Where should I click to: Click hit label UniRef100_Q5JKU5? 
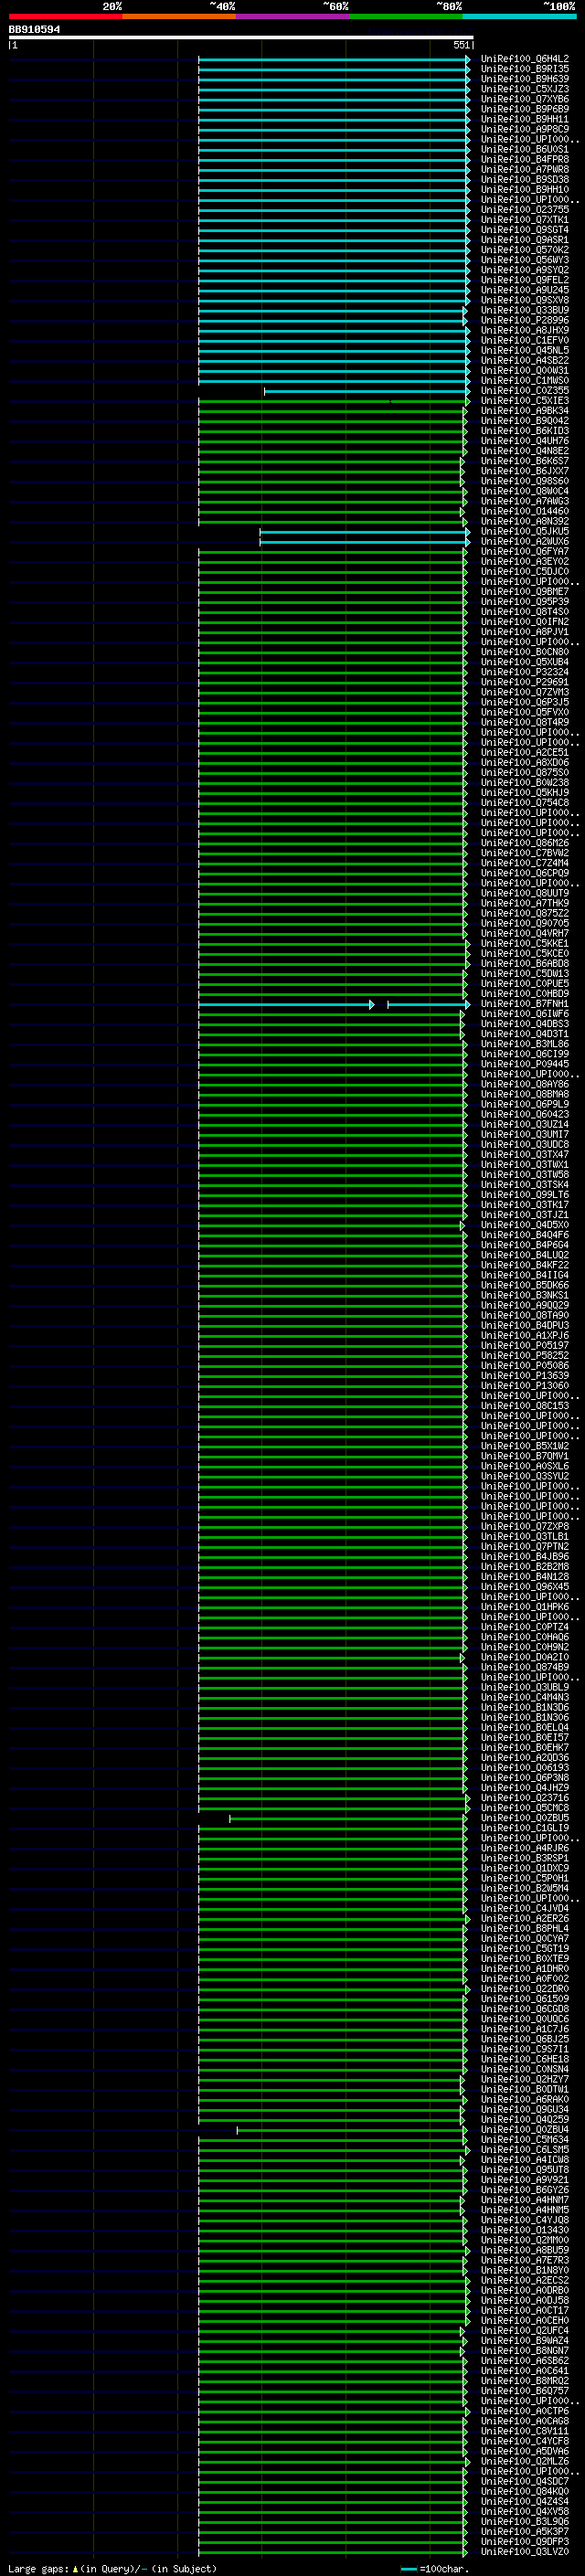(524, 531)
